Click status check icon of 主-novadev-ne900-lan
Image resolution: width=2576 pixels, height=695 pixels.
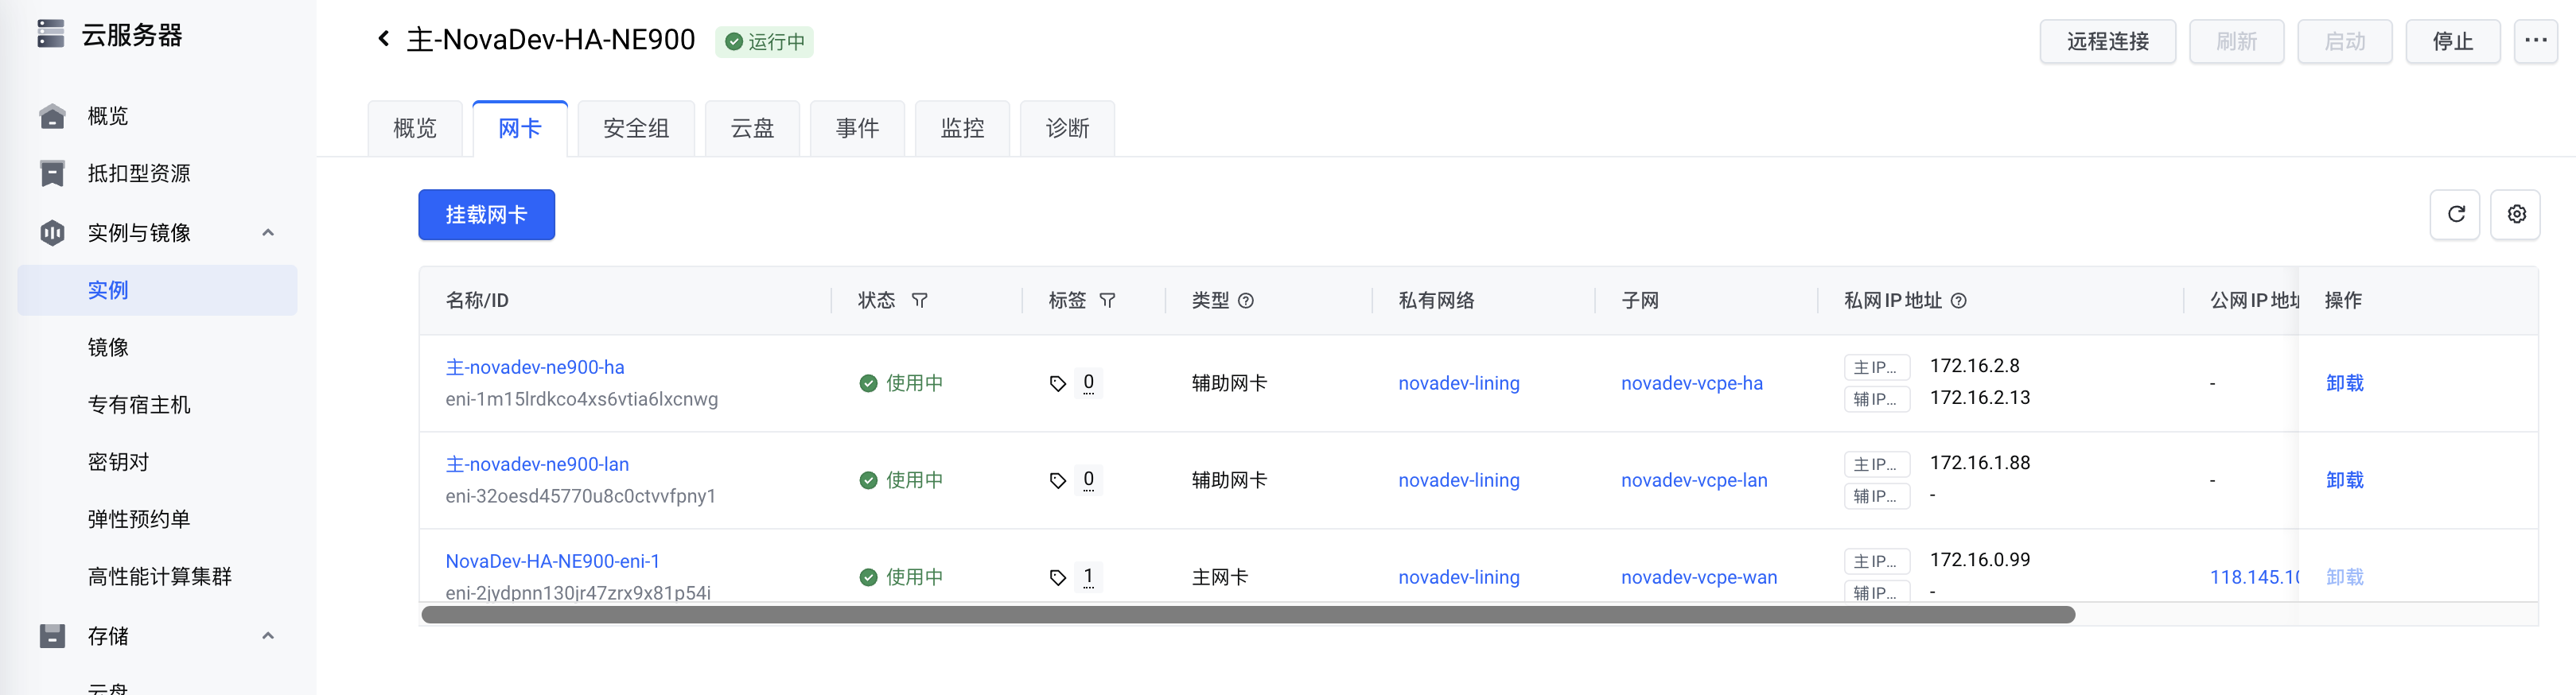[x=868, y=480]
